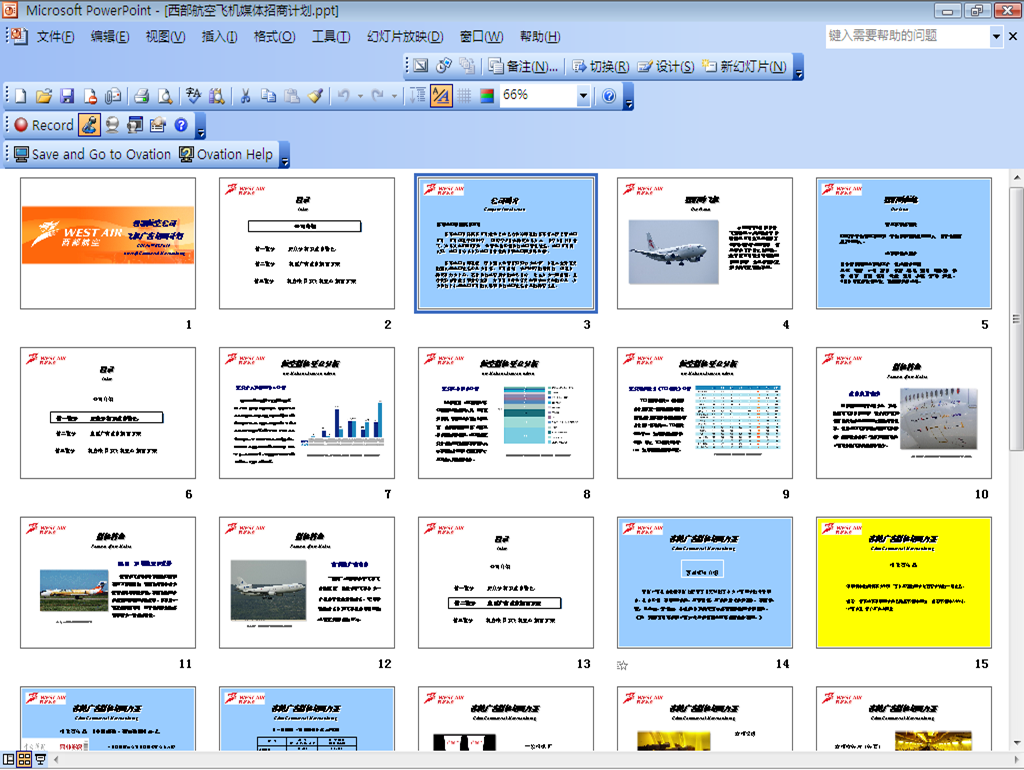This screenshot has width=1024, height=770.
Task: Open the Record toolbar help icon
Action: [x=181, y=125]
